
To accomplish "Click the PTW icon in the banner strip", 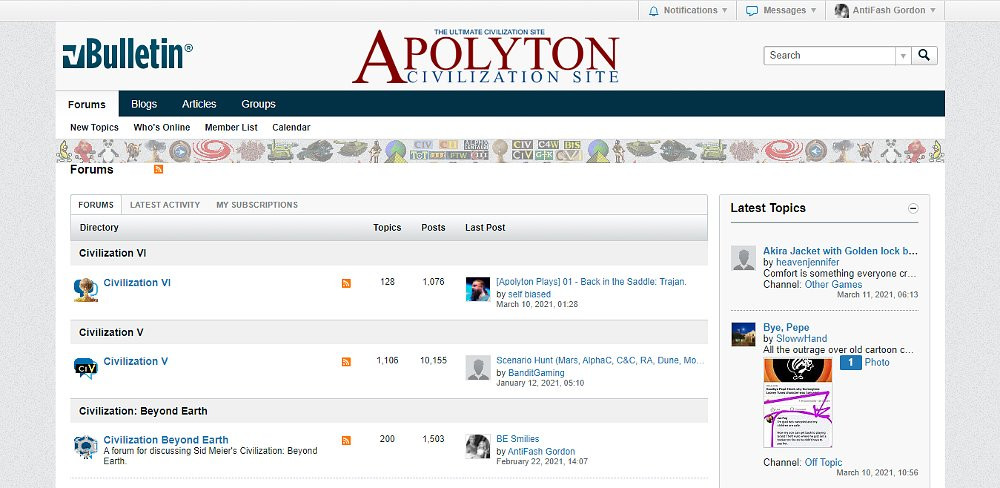I will click(459, 155).
